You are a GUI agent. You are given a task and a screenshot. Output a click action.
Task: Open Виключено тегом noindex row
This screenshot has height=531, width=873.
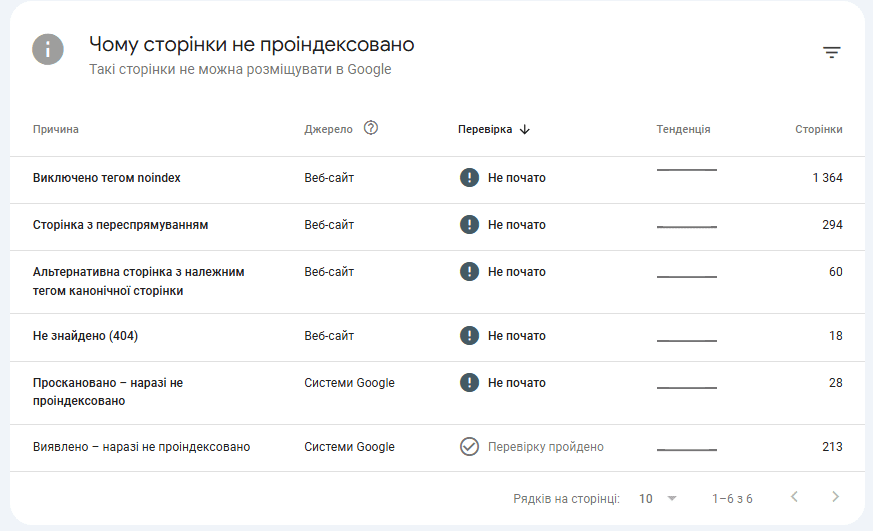point(107,178)
